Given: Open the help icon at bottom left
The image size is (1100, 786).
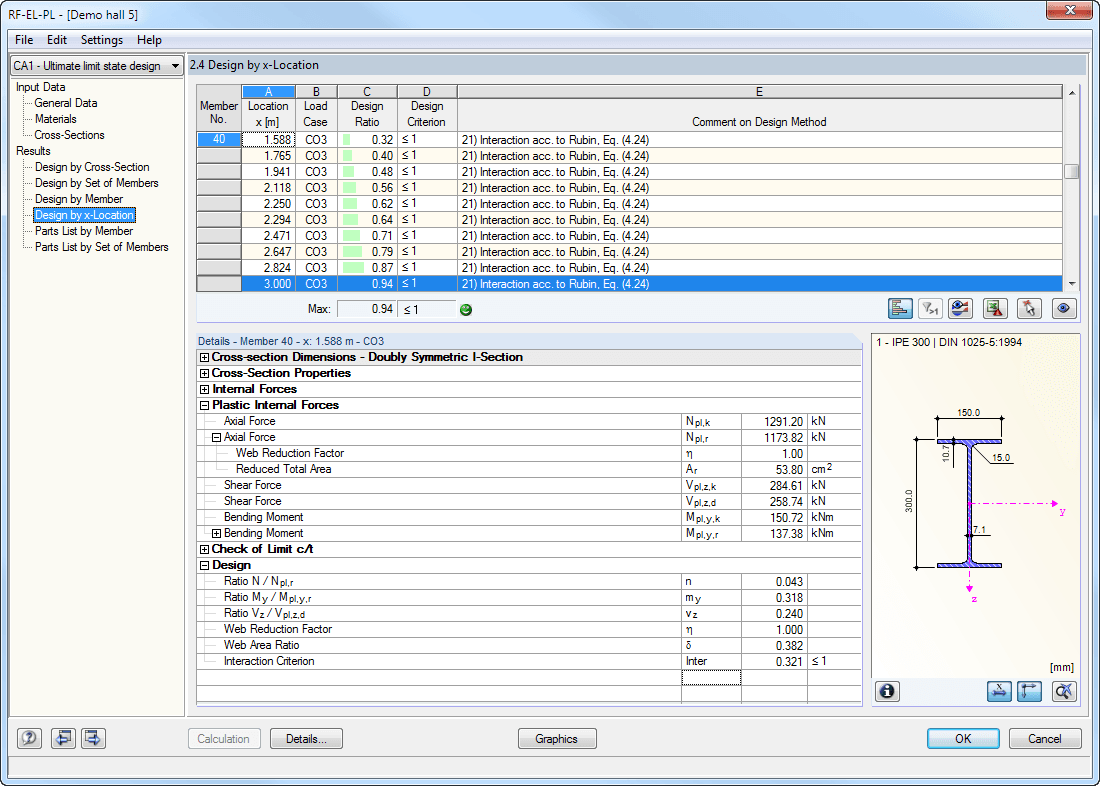Looking at the screenshot, I should coord(29,738).
